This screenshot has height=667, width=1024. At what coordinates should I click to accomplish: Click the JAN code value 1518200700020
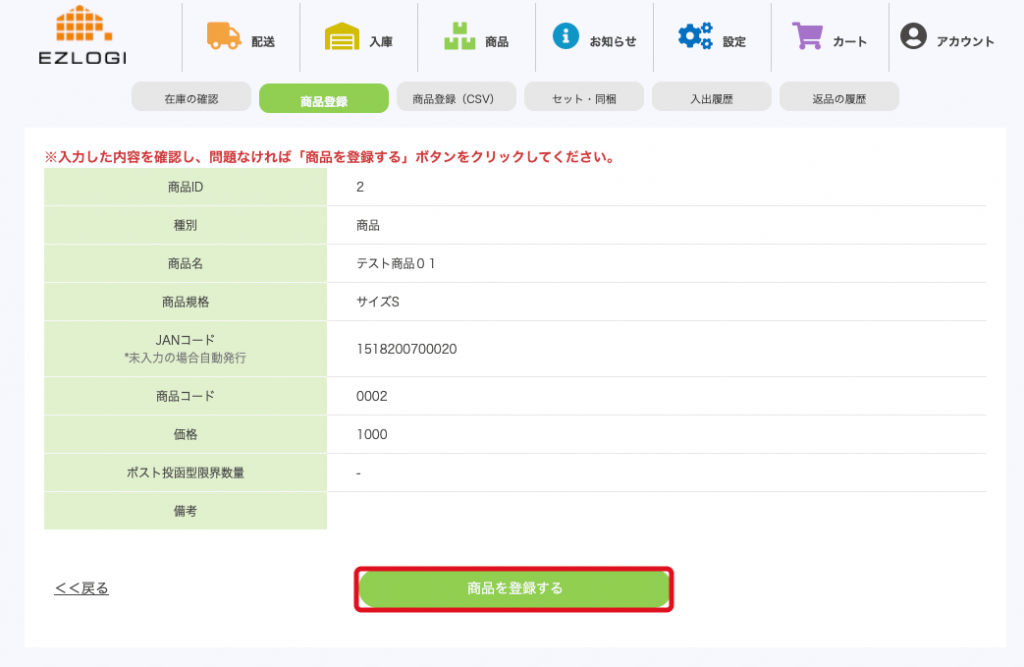tap(406, 349)
